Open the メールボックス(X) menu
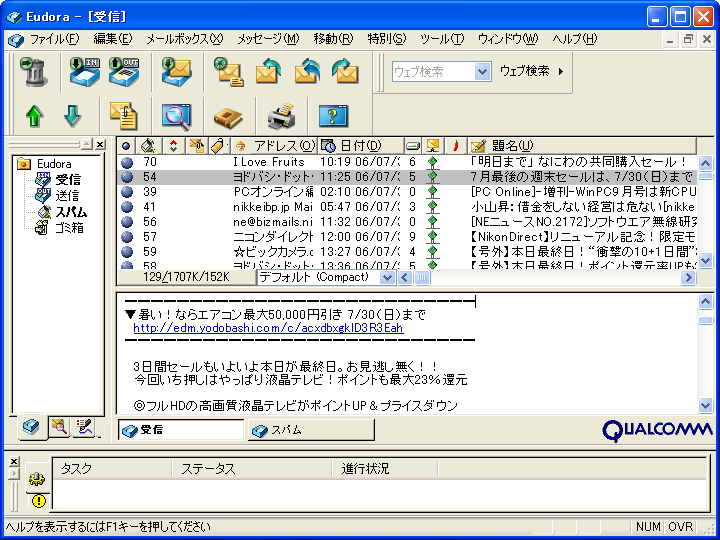Image resolution: width=720 pixels, height=540 pixels. point(184,39)
